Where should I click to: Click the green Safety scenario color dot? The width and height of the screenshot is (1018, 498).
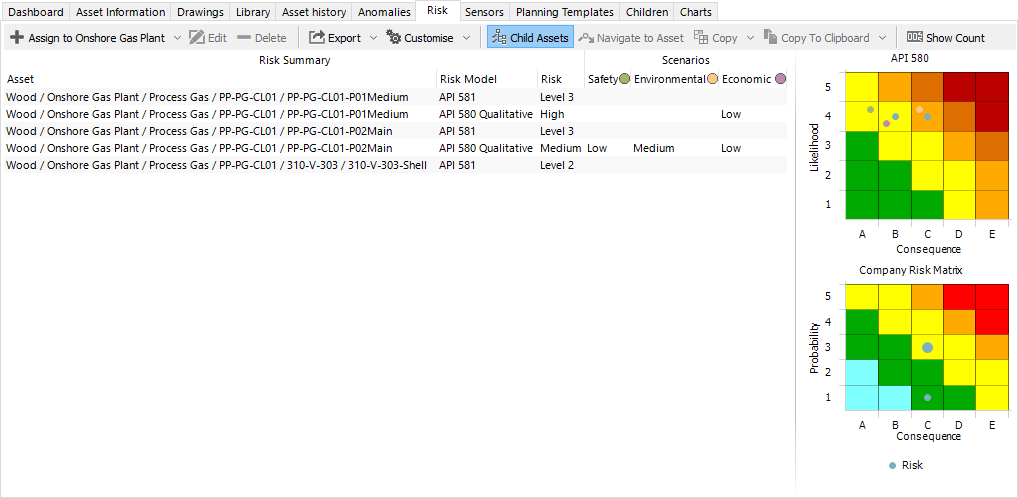point(625,79)
